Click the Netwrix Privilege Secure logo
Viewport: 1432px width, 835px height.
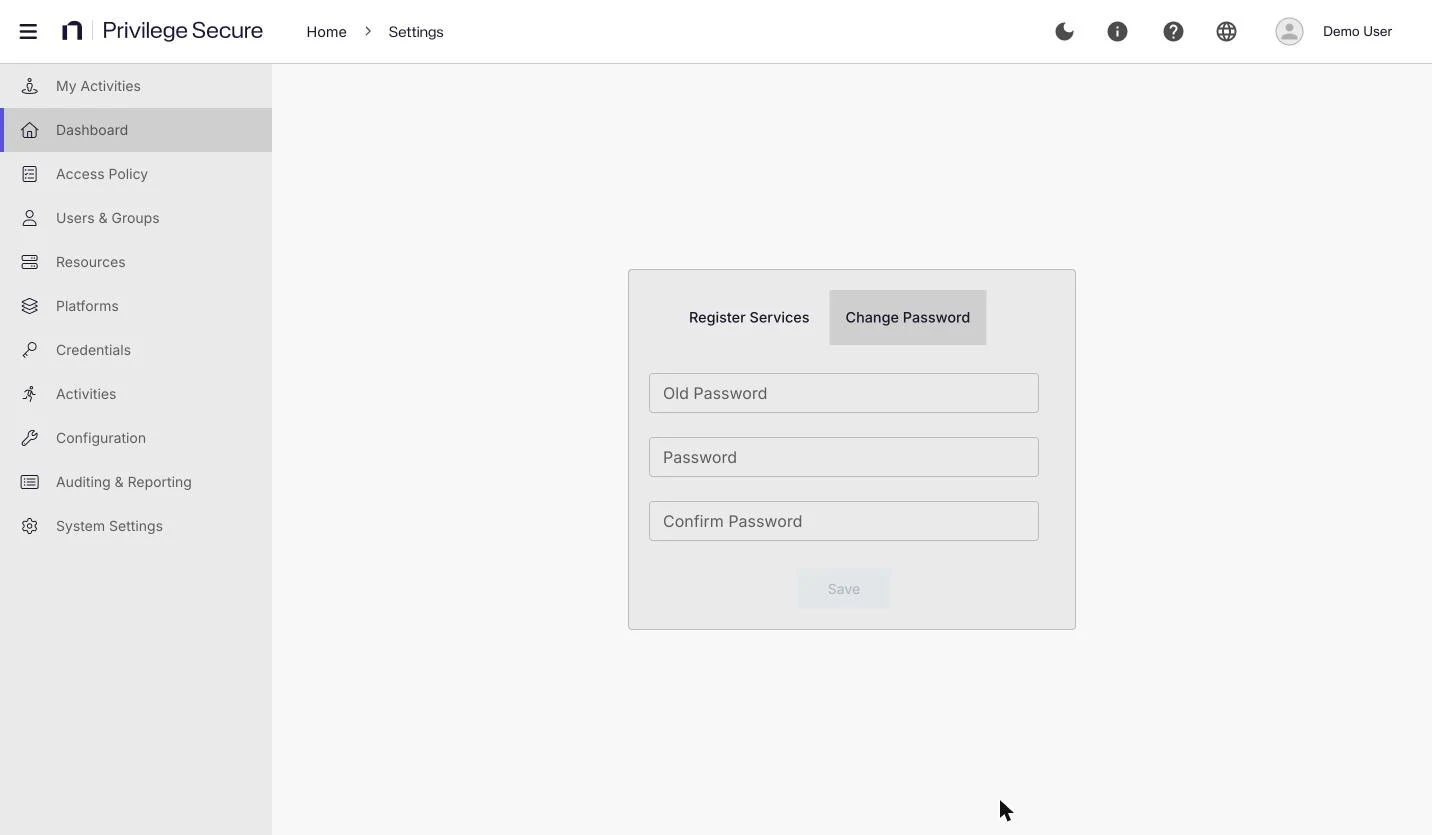click(x=162, y=31)
